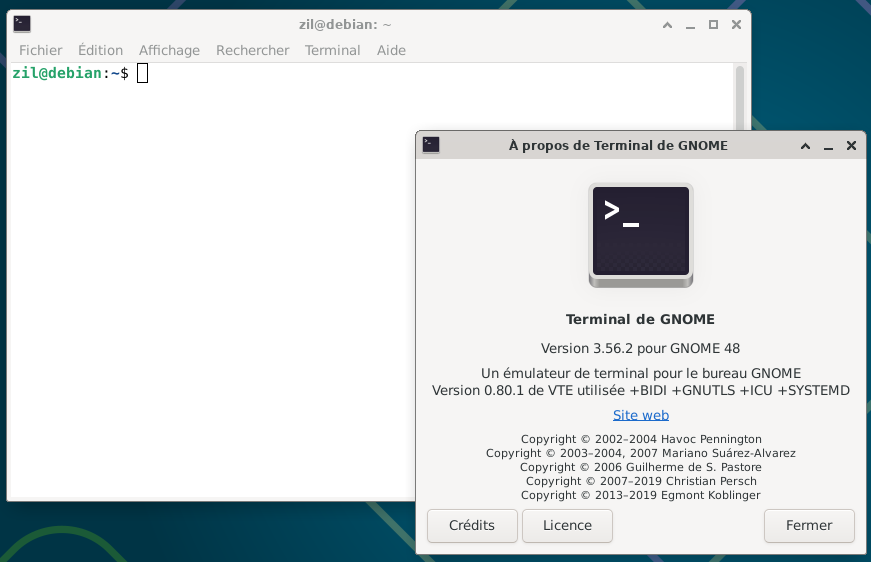871x562 pixels.
Task: Open the Rechercher menu
Action: (253, 51)
